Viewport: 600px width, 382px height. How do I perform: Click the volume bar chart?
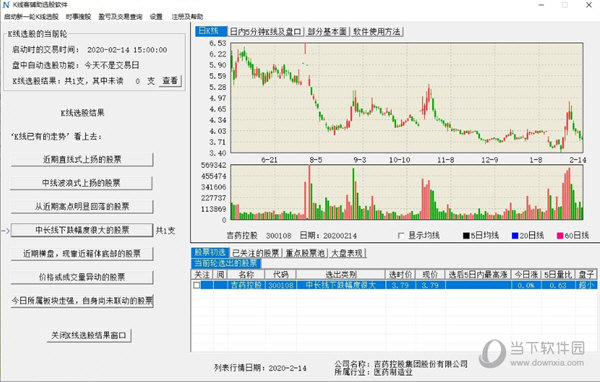click(407, 193)
